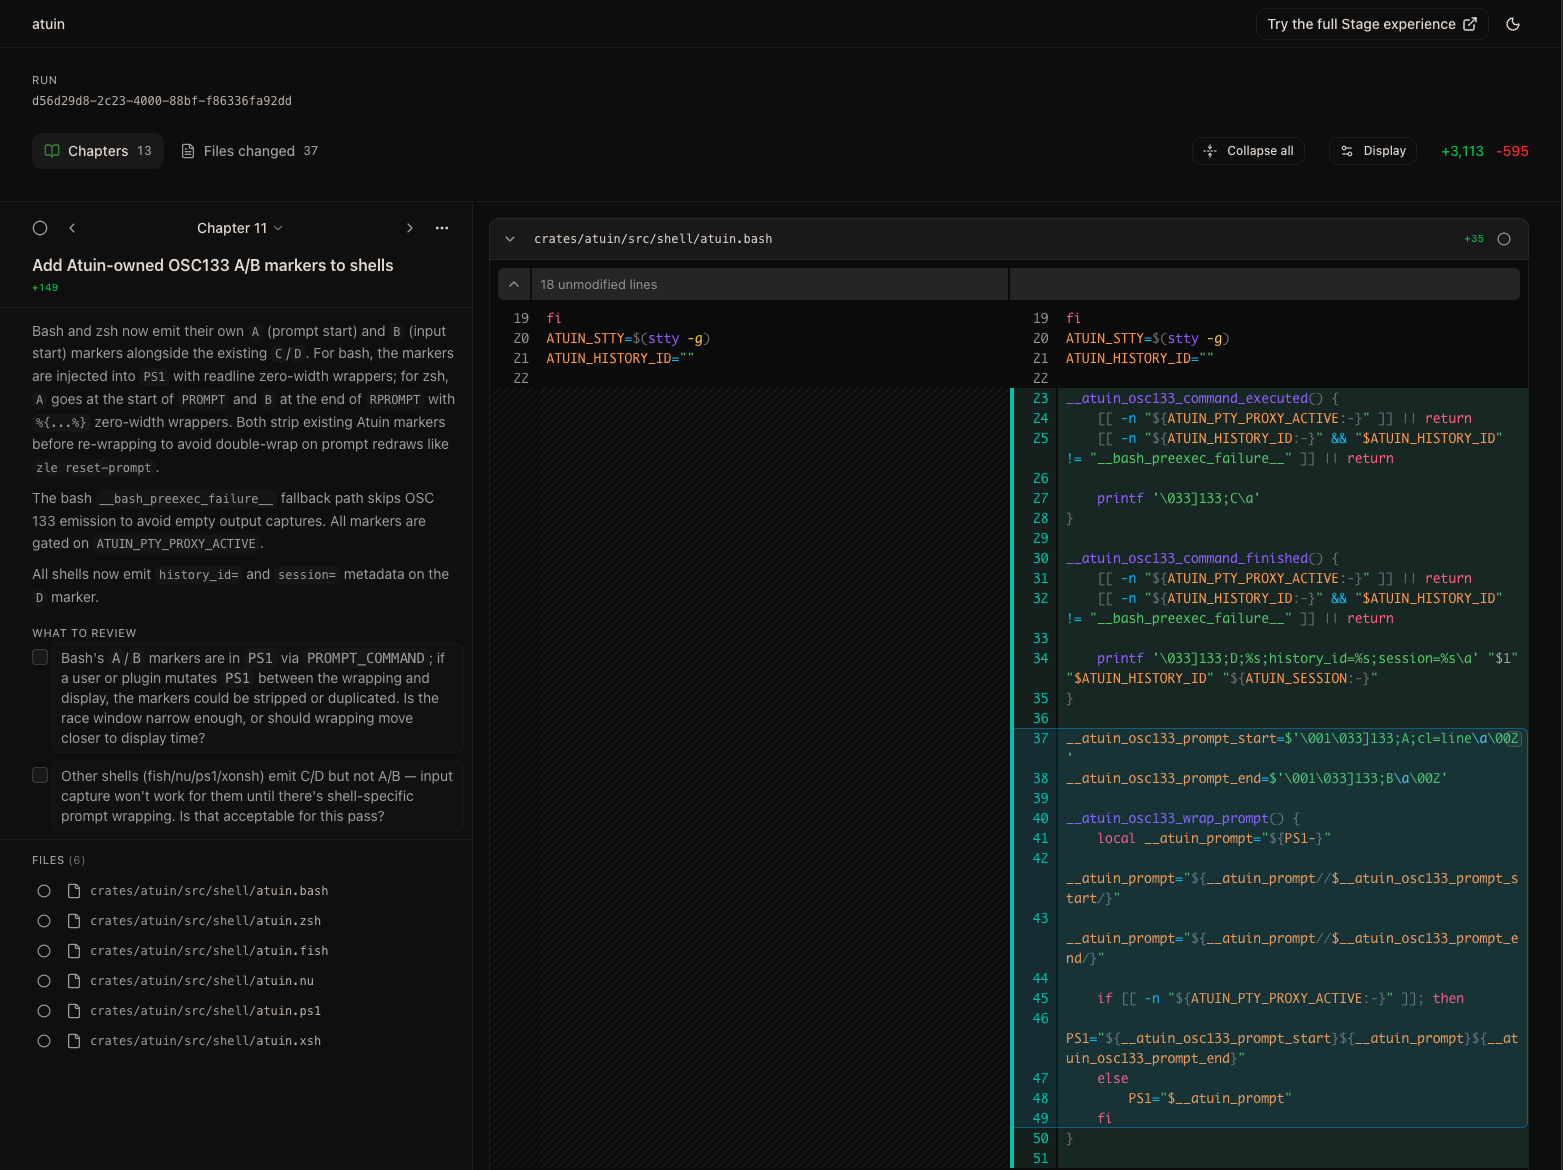Click the Collapse all button
Image resolution: width=1563 pixels, height=1170 pixels.
tap(1248, 151)
